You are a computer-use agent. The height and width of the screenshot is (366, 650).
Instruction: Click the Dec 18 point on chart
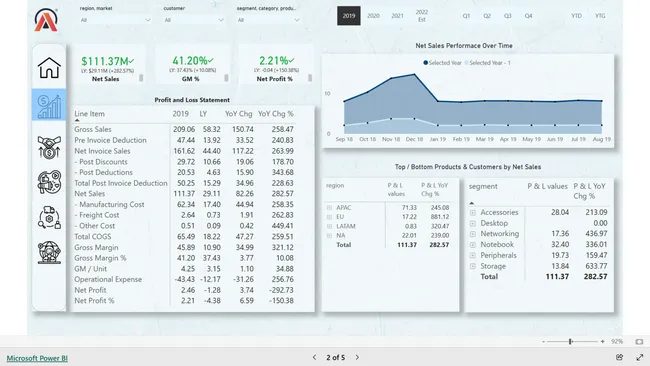coord(414,75)
